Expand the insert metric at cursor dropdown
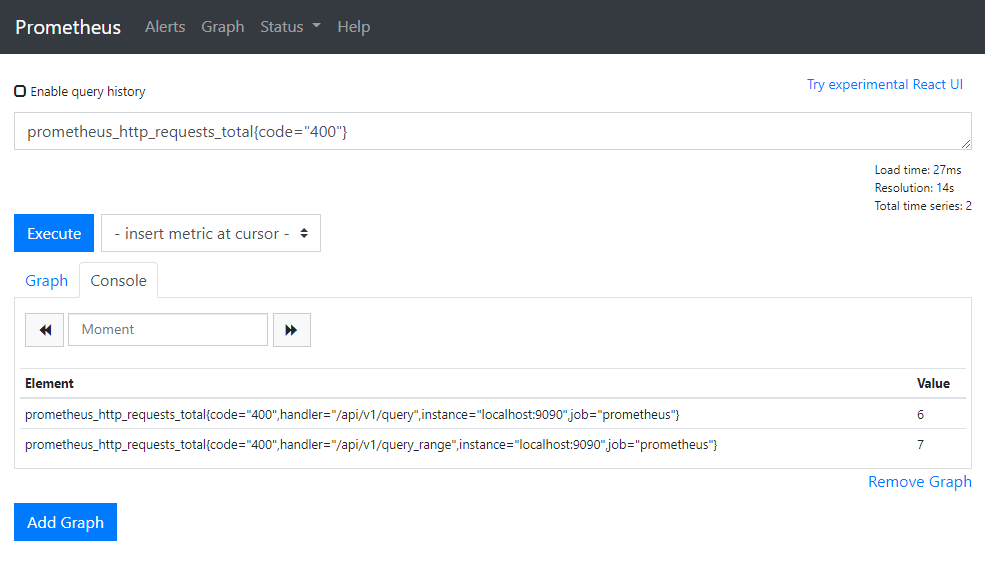The image size is (985, 573). pyautogui.click(x=211, y=233)
